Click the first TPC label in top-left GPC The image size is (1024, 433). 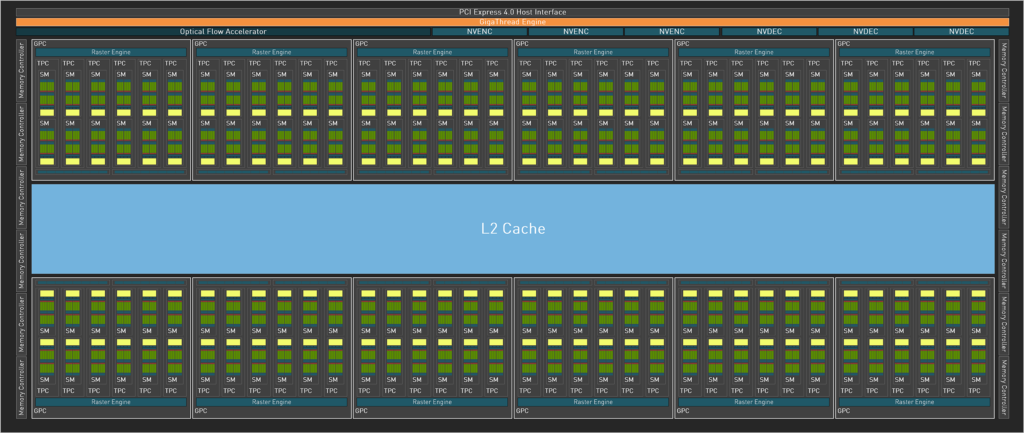click(x=45, y=64)
